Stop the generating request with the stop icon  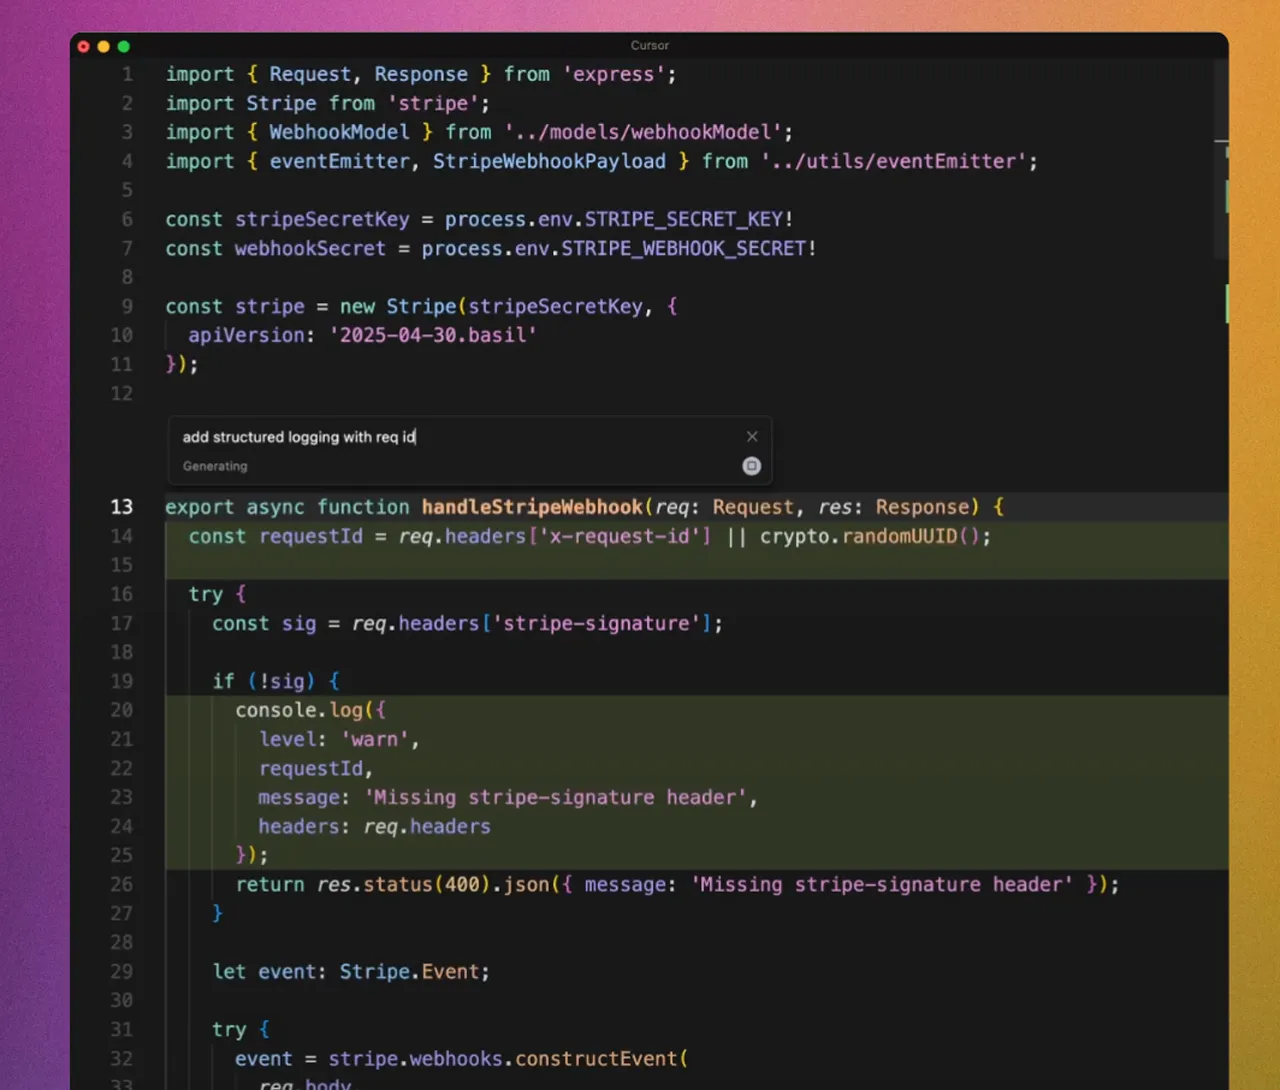(x=751, y=466)
